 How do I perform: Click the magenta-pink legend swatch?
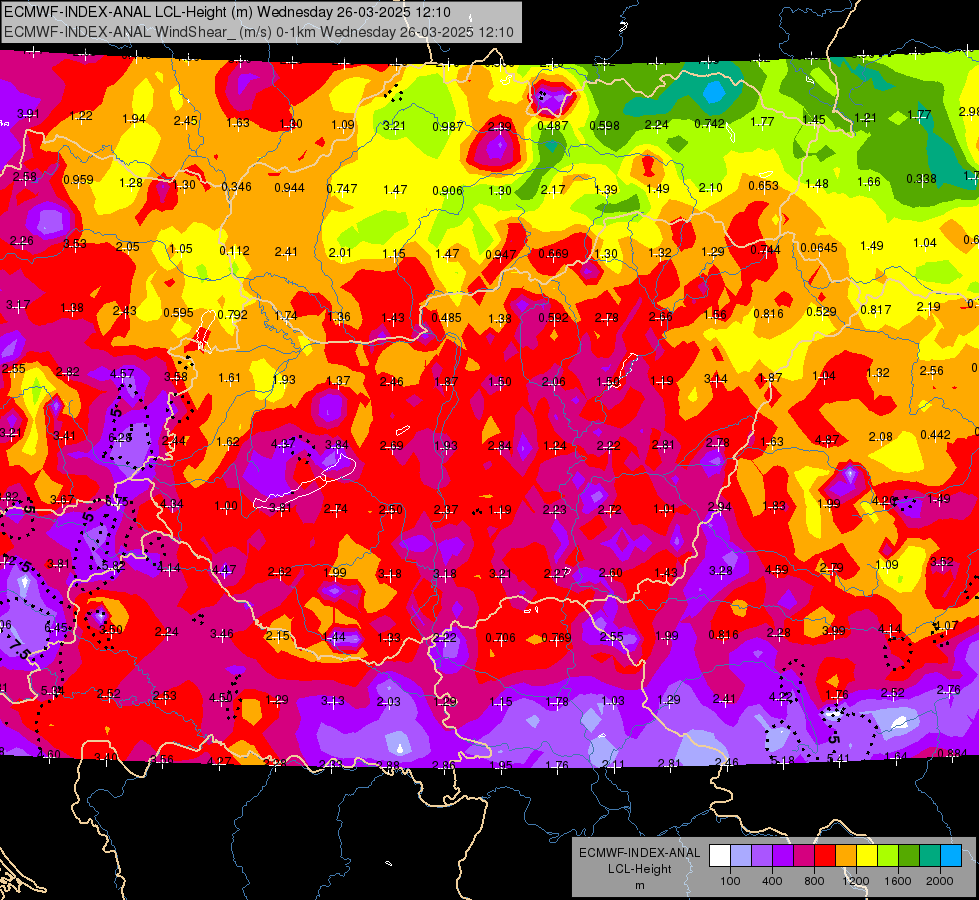pos(804,856)
